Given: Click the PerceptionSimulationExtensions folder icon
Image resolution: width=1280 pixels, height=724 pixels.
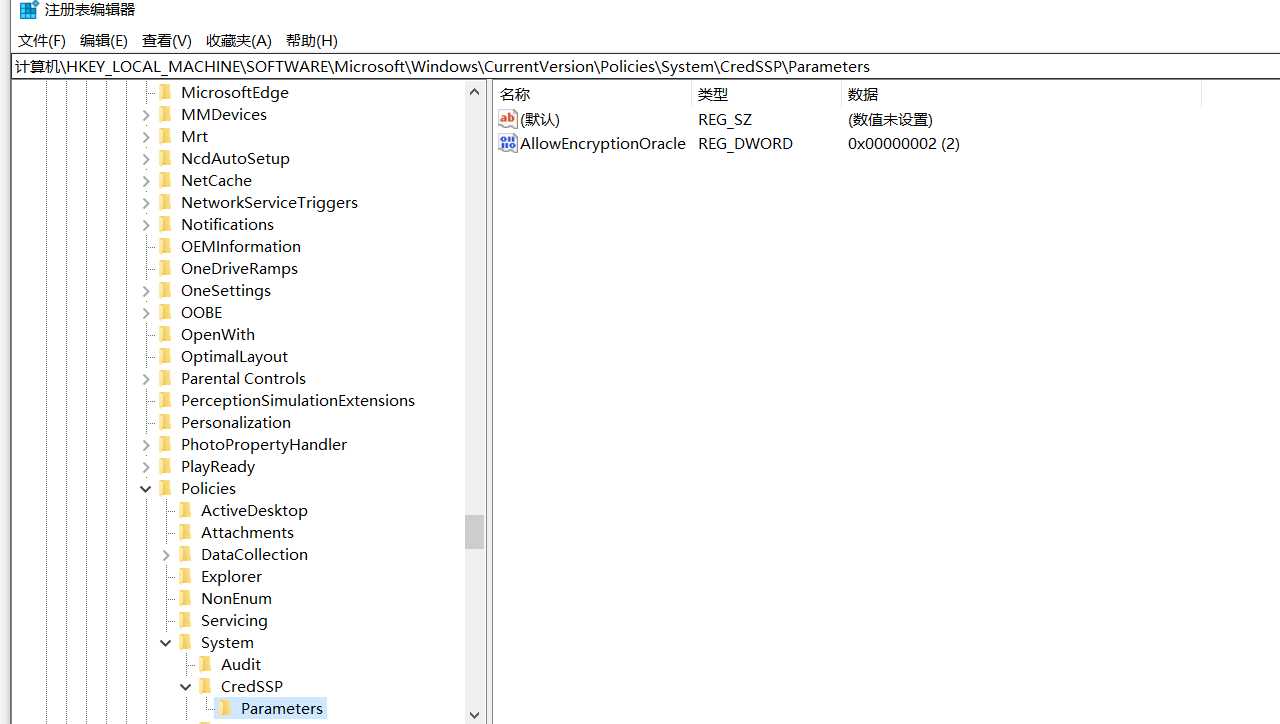Looking at the screenshot, I should [166, 400].
